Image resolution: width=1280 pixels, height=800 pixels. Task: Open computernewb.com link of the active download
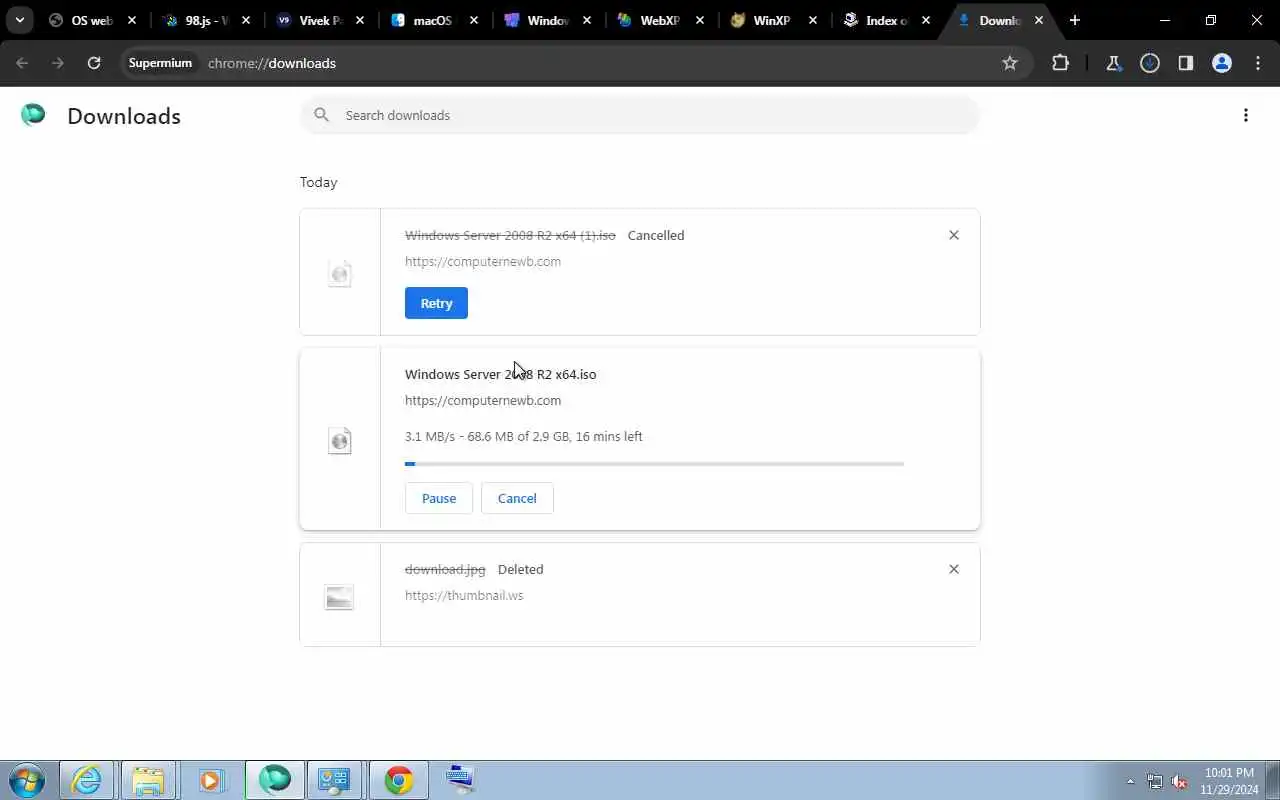click(483, 401)
